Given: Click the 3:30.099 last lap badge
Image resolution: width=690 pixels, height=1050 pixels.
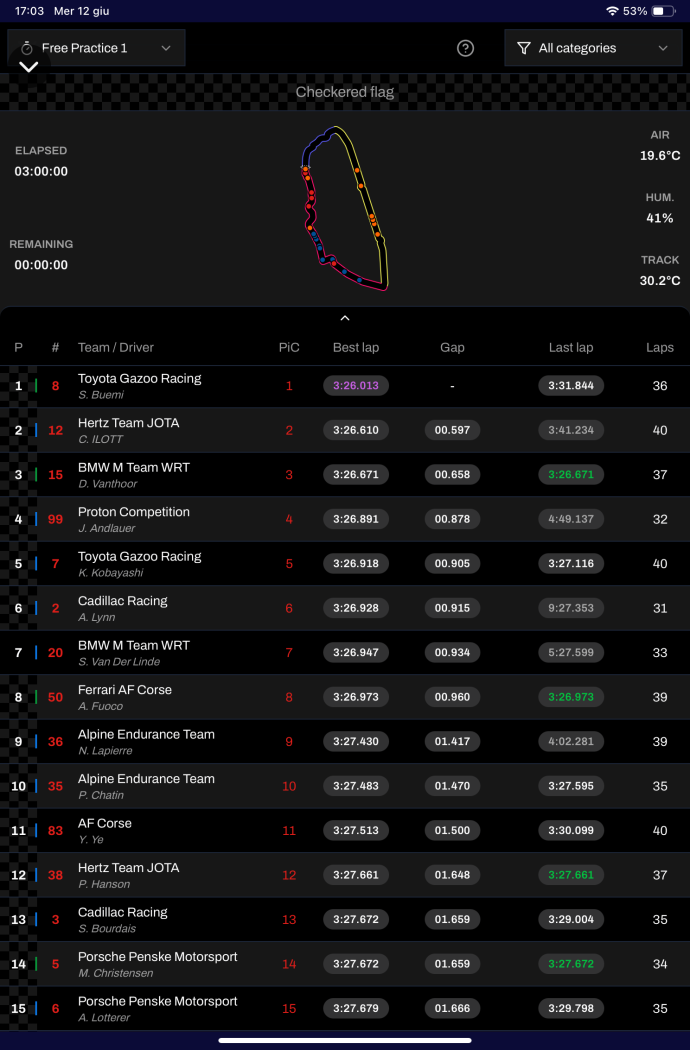Looking at the screenshot, I should (571, 830).
